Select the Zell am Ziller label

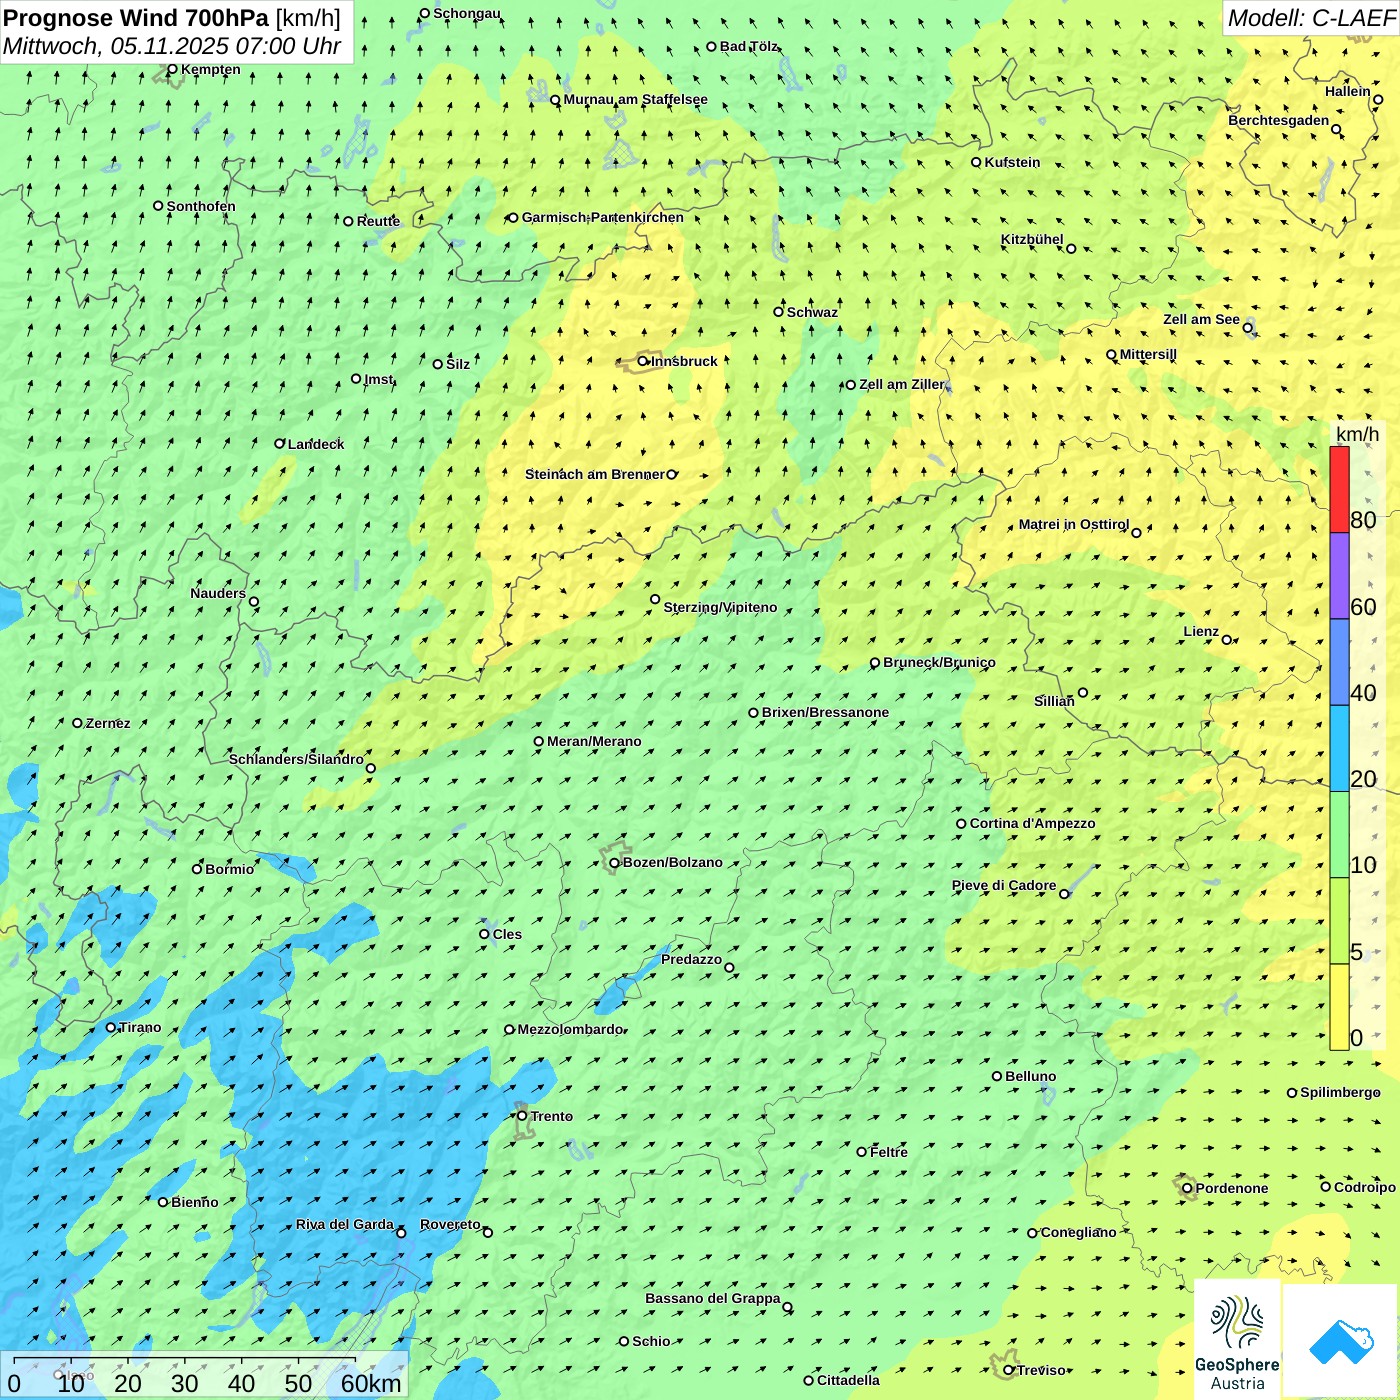pyautogui.click(x=902, y=385)
